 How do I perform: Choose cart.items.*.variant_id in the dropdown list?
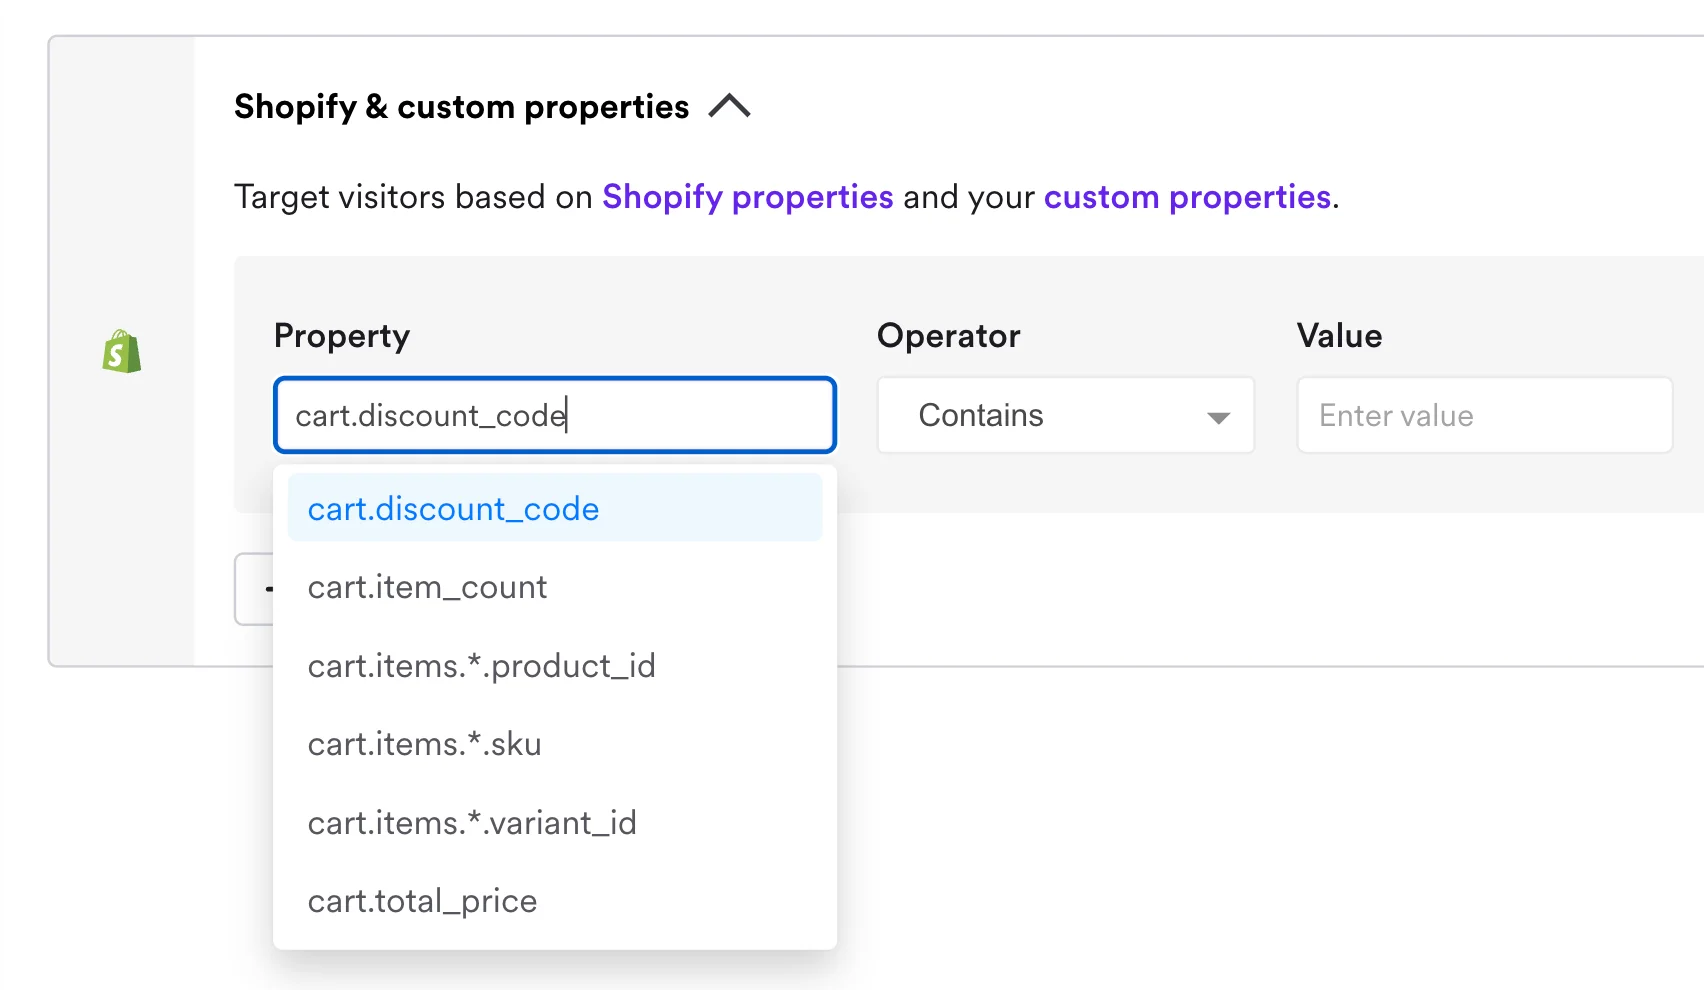(x=472, y=823)
